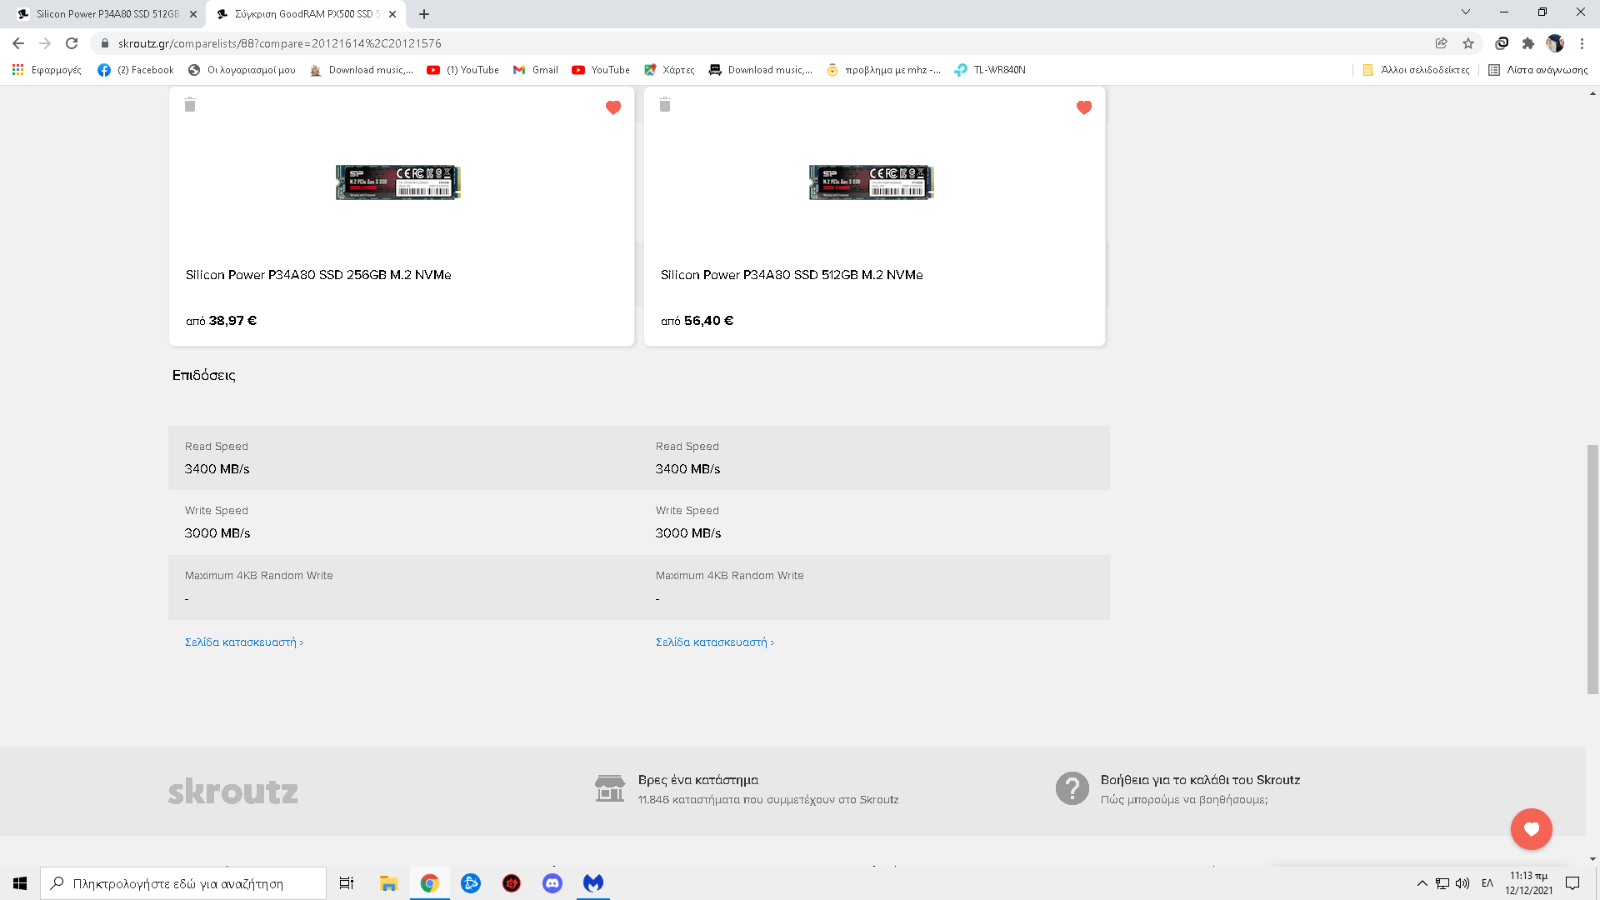Reload the current page
Screen dimensions: 1600x900
tap(72, 43)
